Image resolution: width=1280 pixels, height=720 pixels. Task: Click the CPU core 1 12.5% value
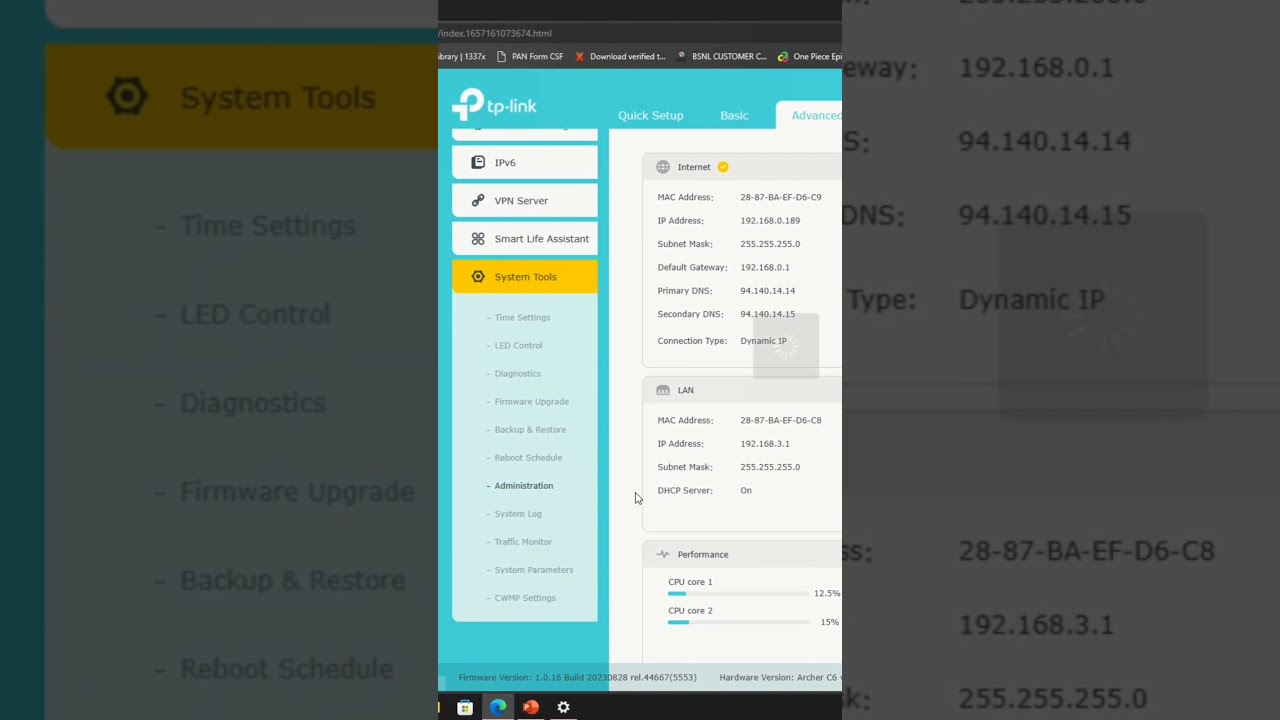coord(827,593)
